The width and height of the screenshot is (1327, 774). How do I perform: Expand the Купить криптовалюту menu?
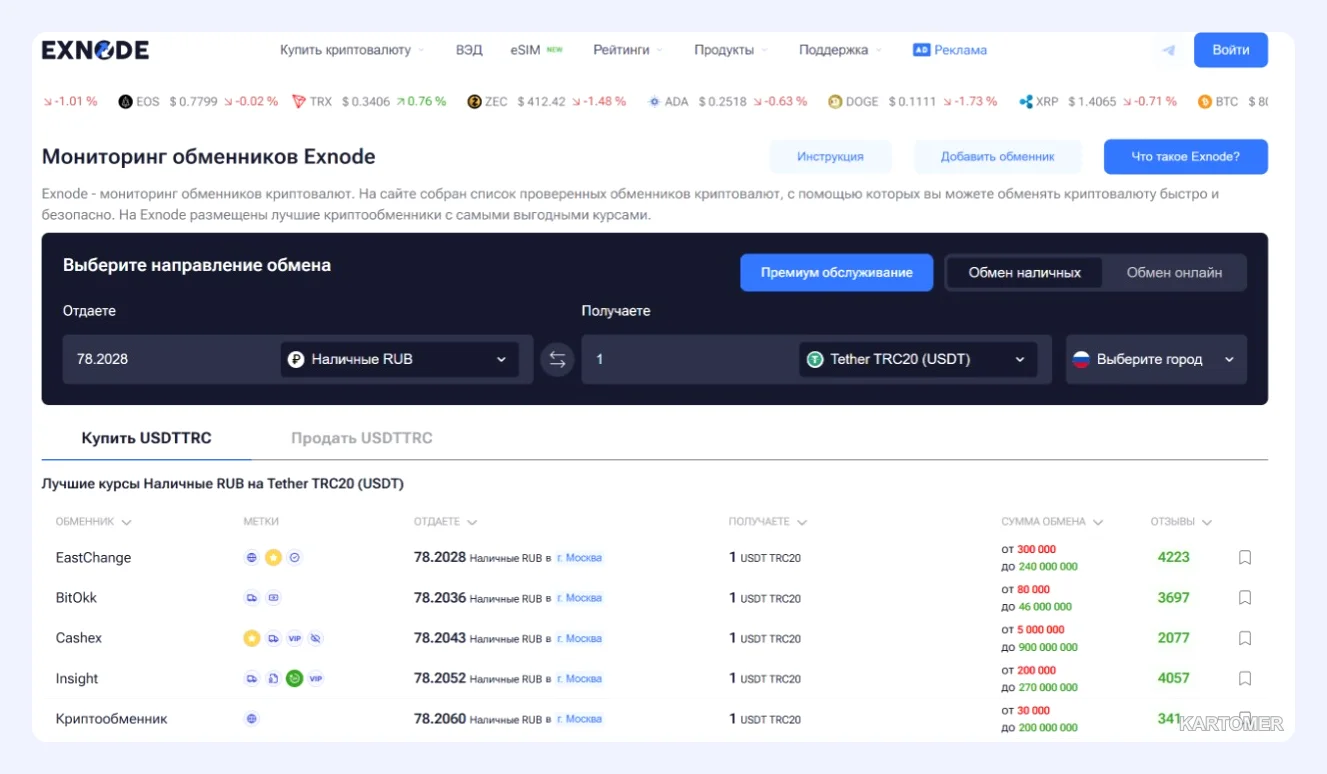pyautogui.click(x=352, y=50)
